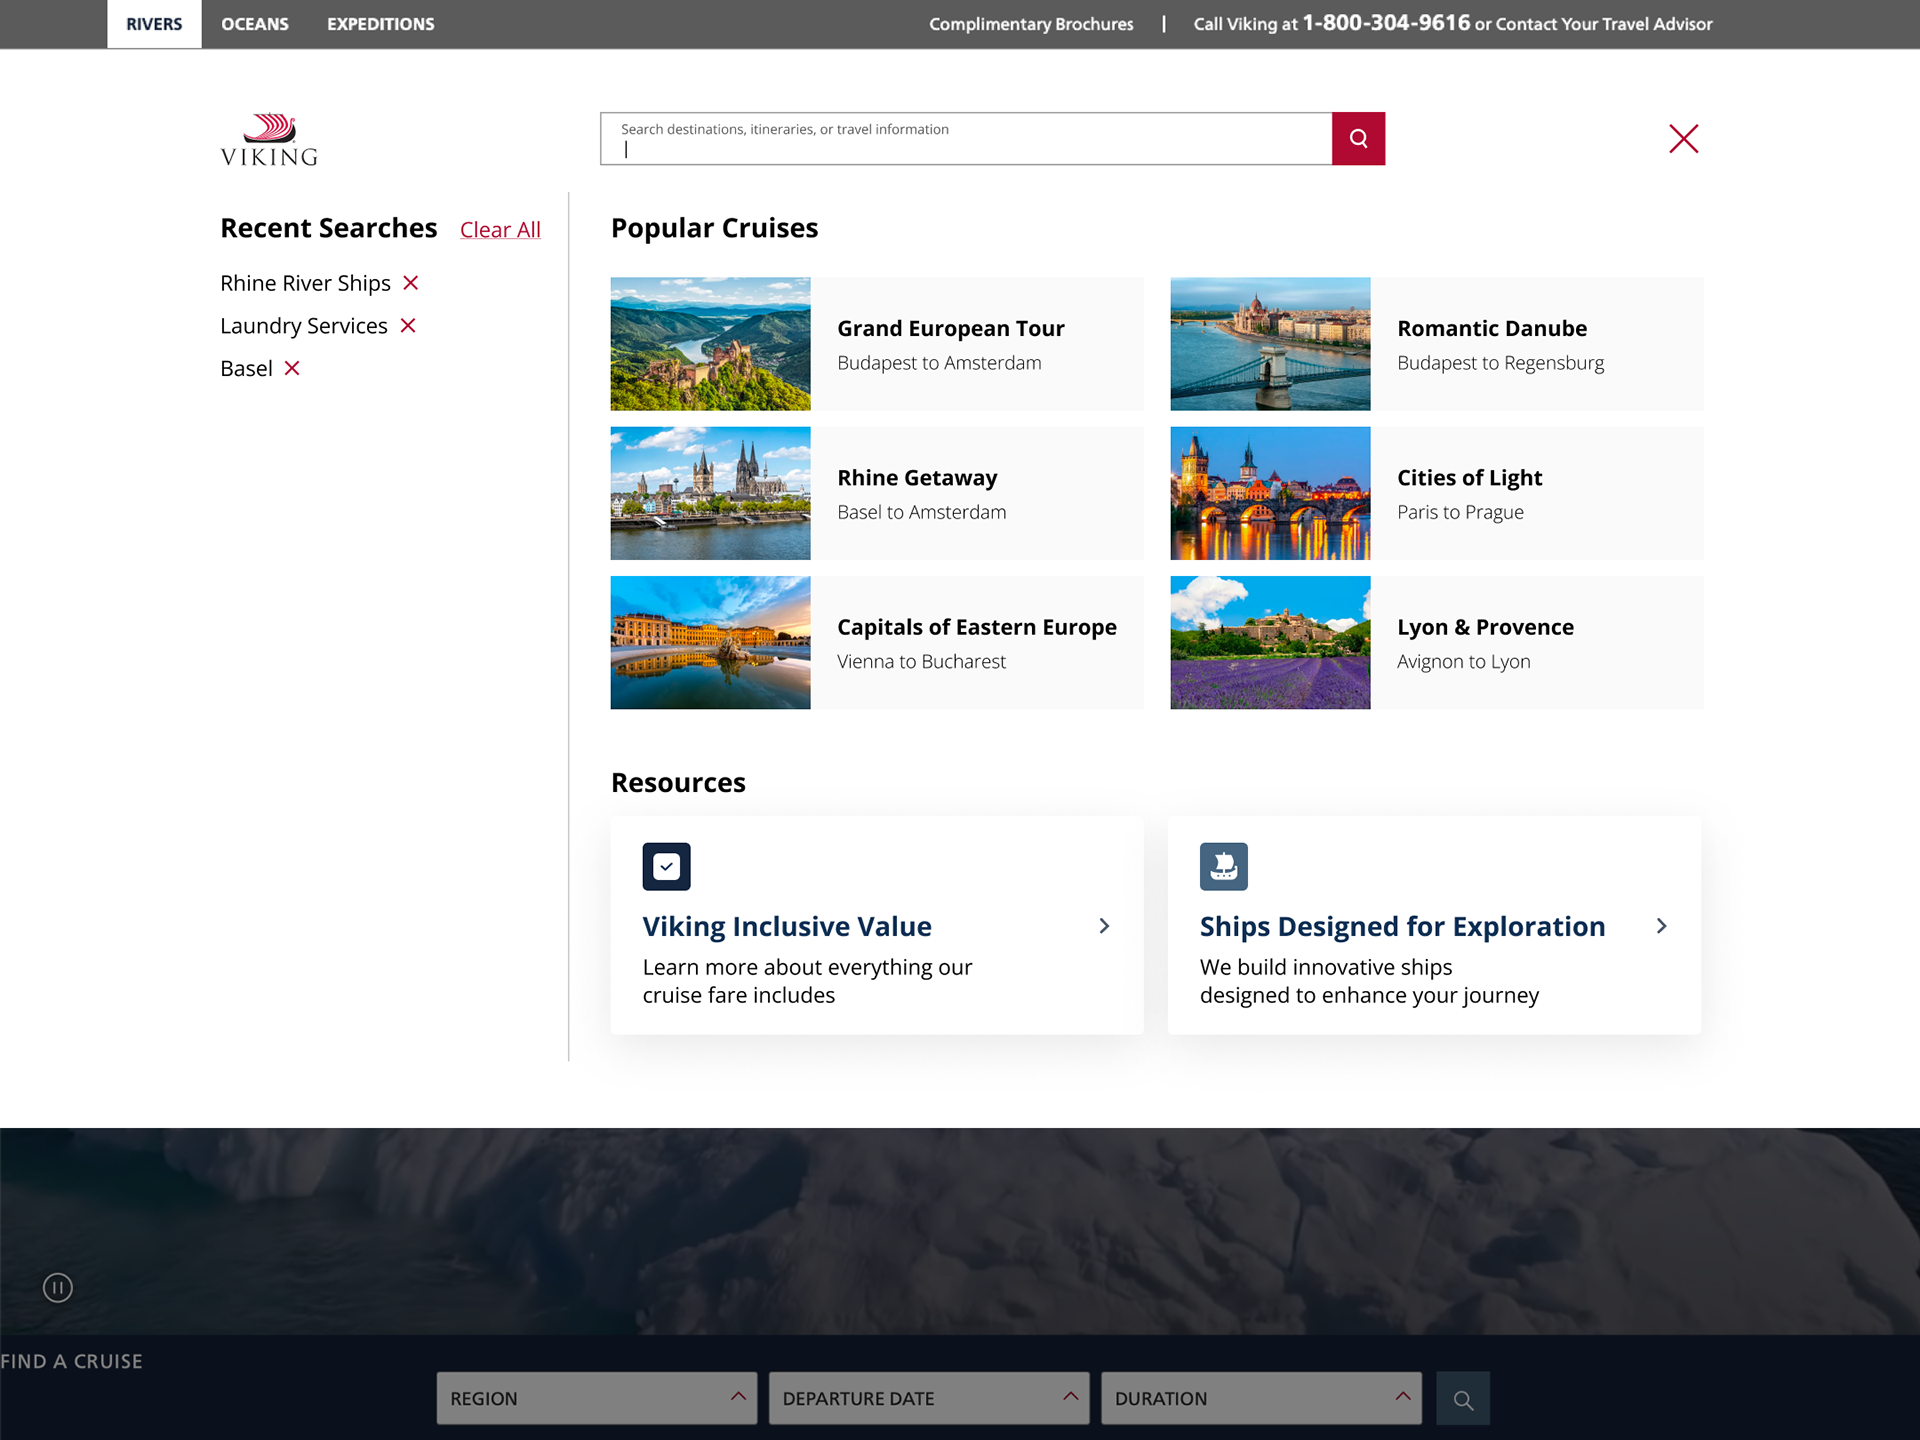Click Grand European Tour title
The width and height of the screenshot is (1920, 1440).
point(951,328)
